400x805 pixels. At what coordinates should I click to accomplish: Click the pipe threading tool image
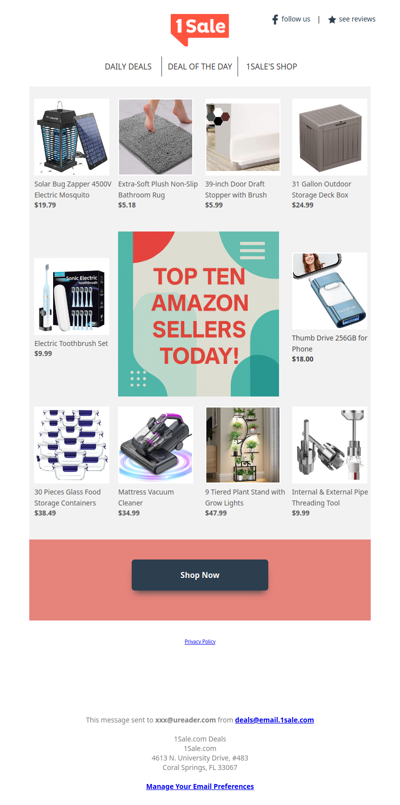pyautogui.click(x=330, y=445)
